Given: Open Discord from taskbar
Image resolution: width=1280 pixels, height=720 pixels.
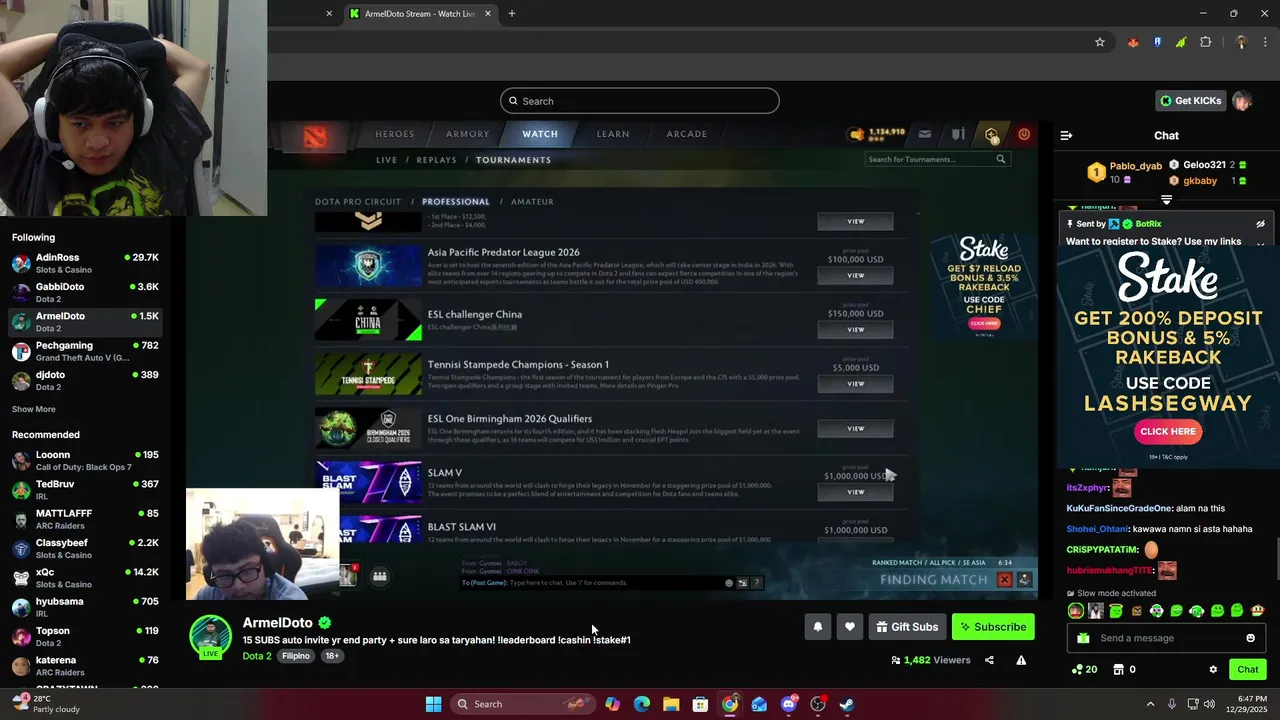Looking at the screenshot, I should [789, 704].
